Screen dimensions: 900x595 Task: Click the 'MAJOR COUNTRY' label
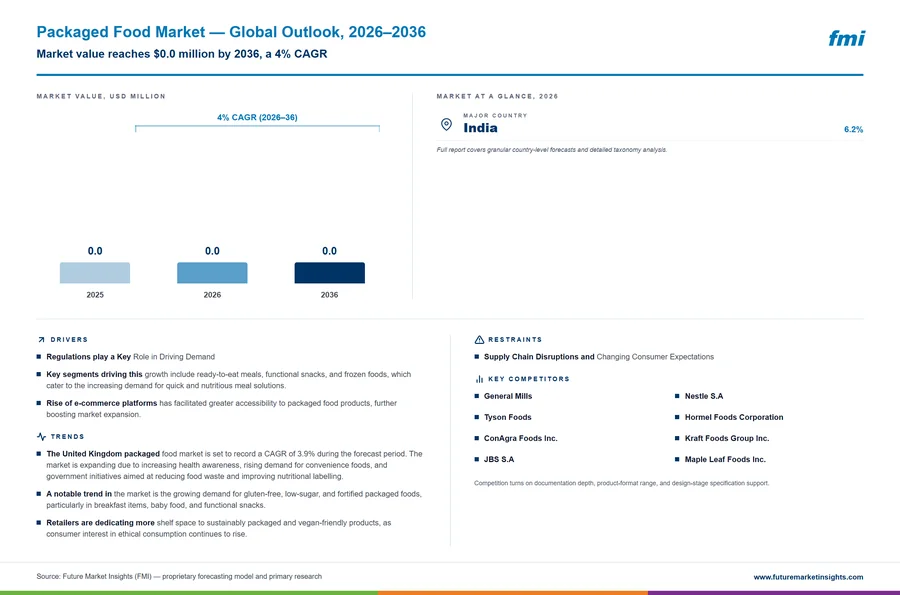[495, 115]
